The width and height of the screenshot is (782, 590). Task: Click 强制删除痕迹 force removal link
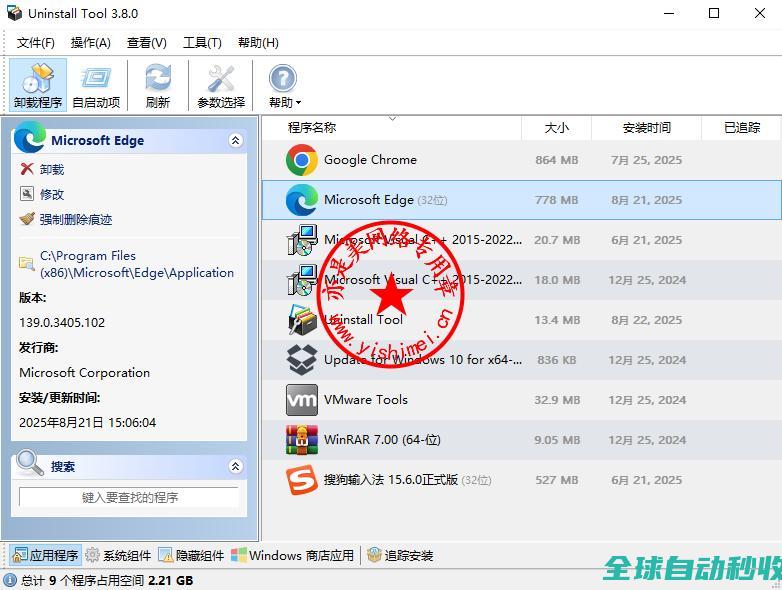coord(76,219)
